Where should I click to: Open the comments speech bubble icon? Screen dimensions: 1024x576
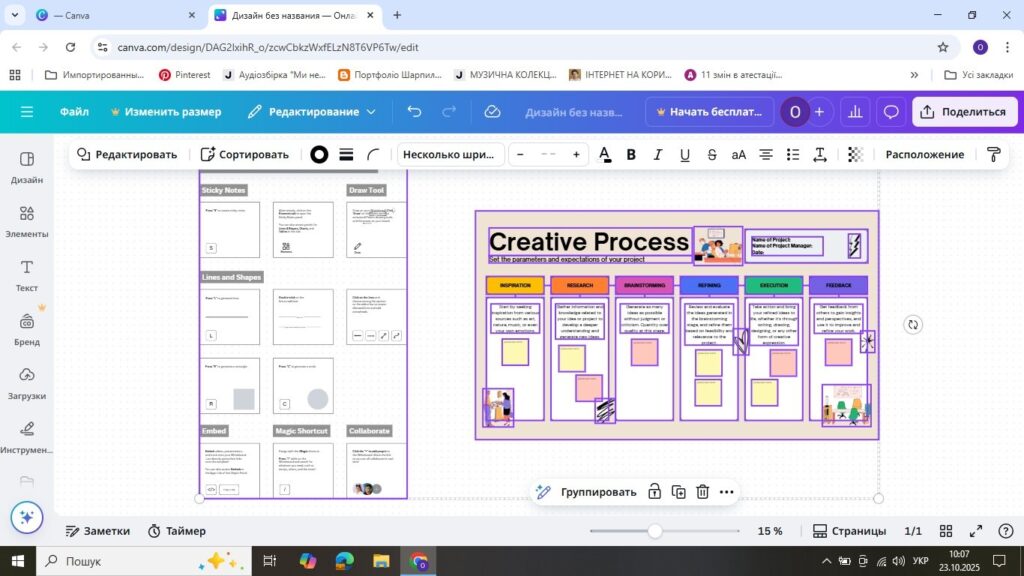coord(891,112)
